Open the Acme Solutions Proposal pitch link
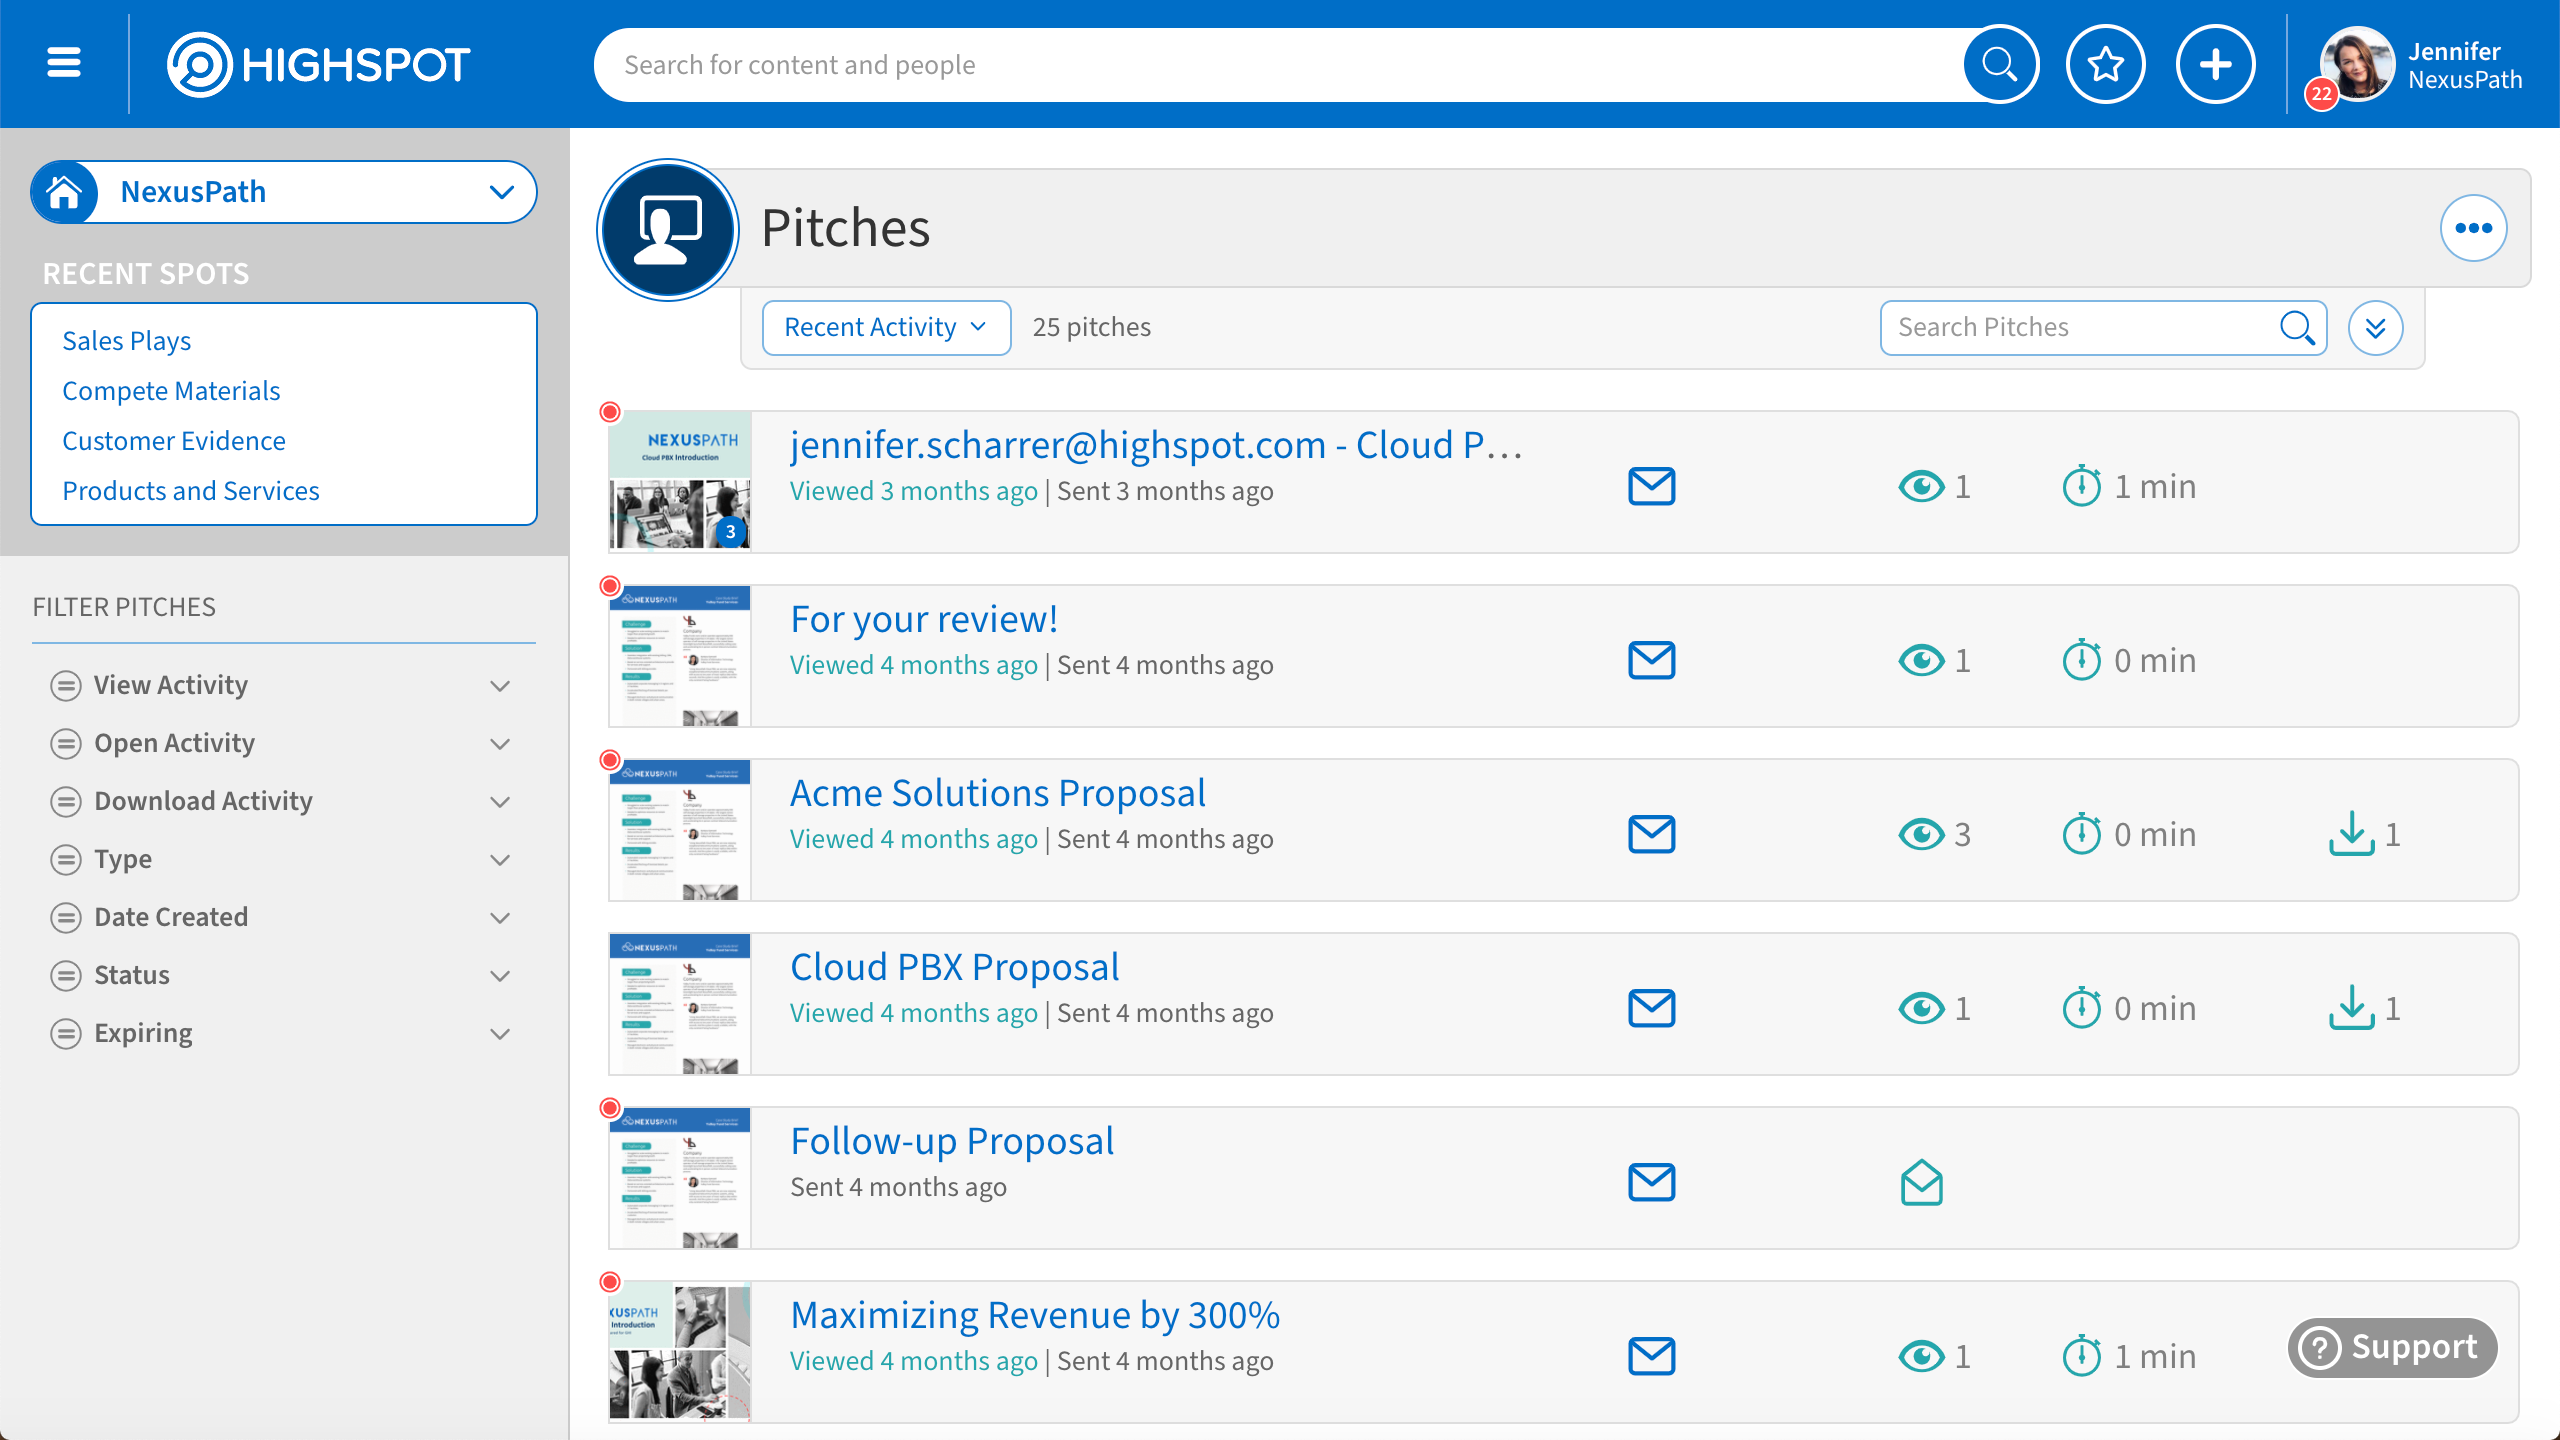 997,792
